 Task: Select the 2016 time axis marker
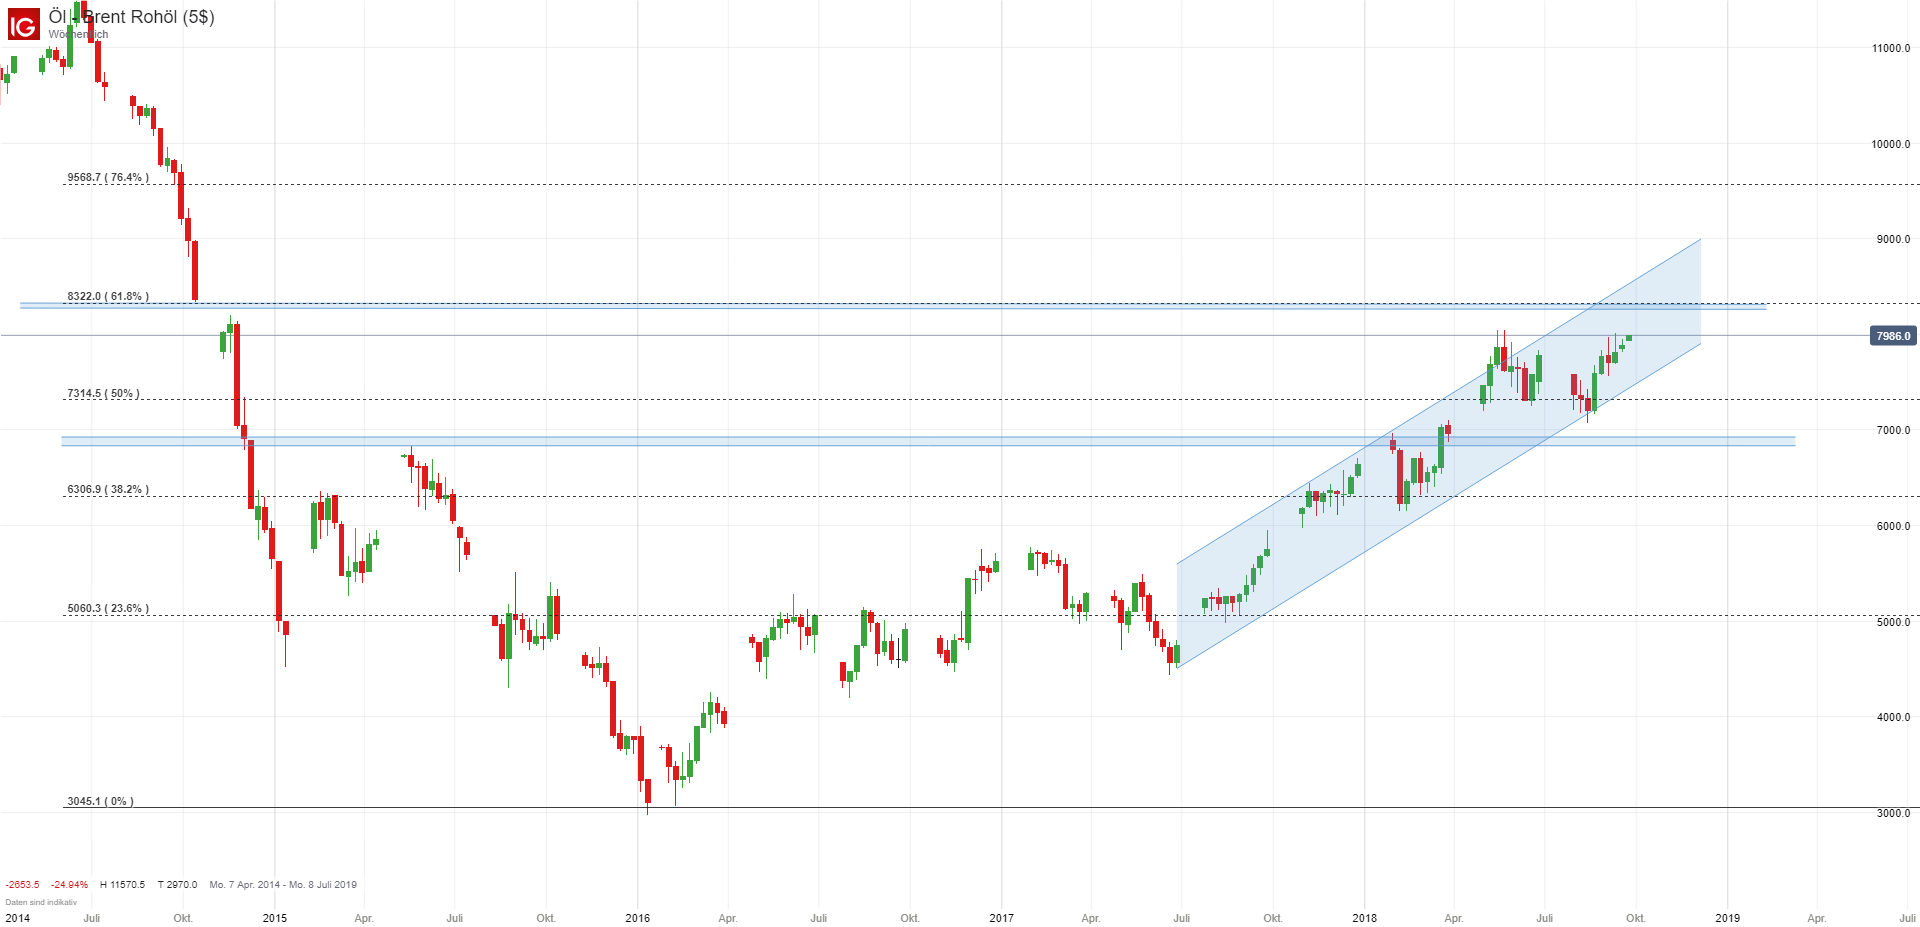[x=637, y=918]
